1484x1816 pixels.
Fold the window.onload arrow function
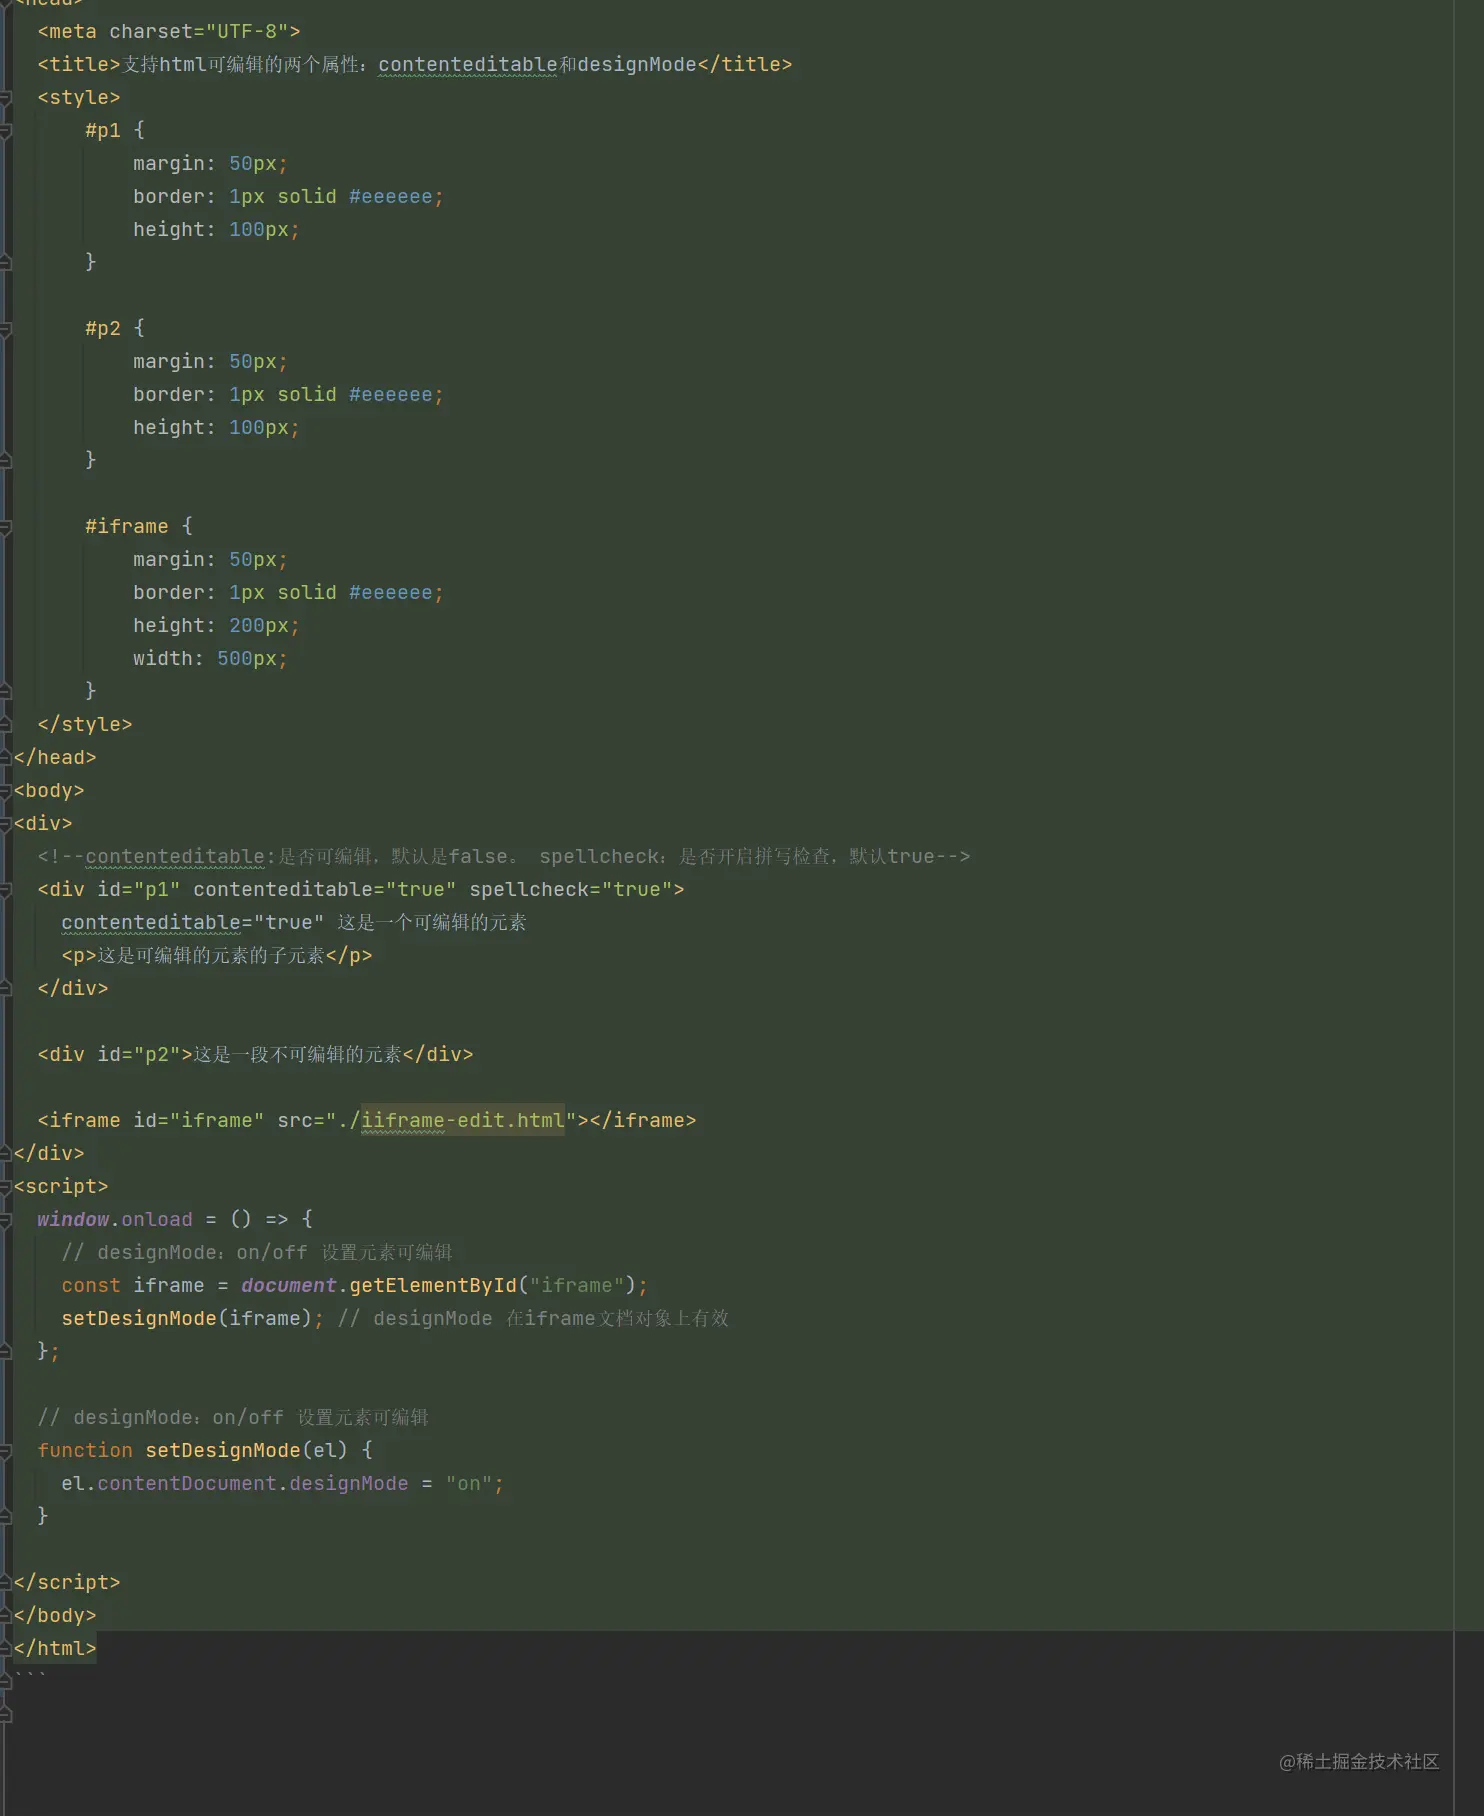pos(5,1220)
